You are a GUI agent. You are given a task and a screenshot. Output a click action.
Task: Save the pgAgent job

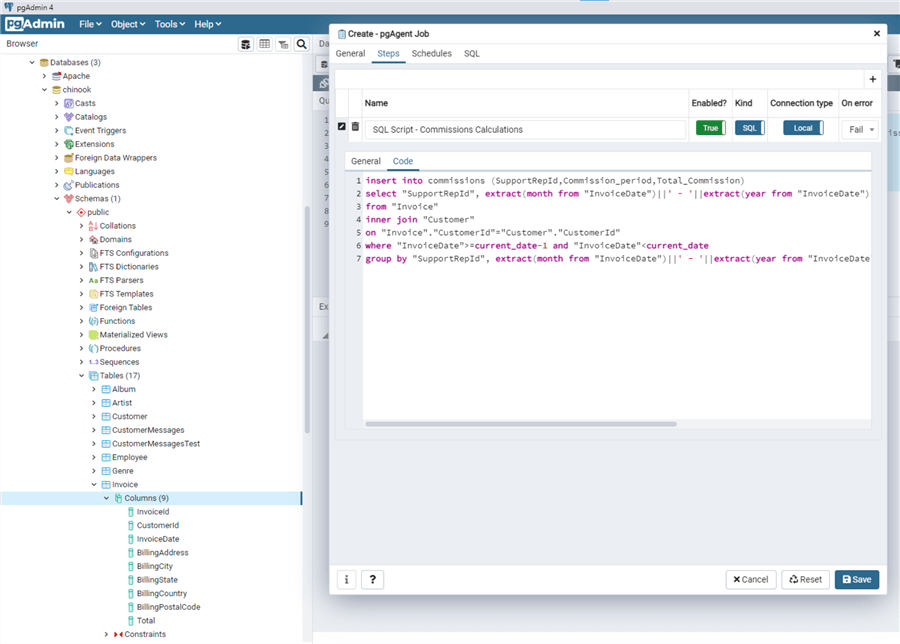[x=857, y=579]
